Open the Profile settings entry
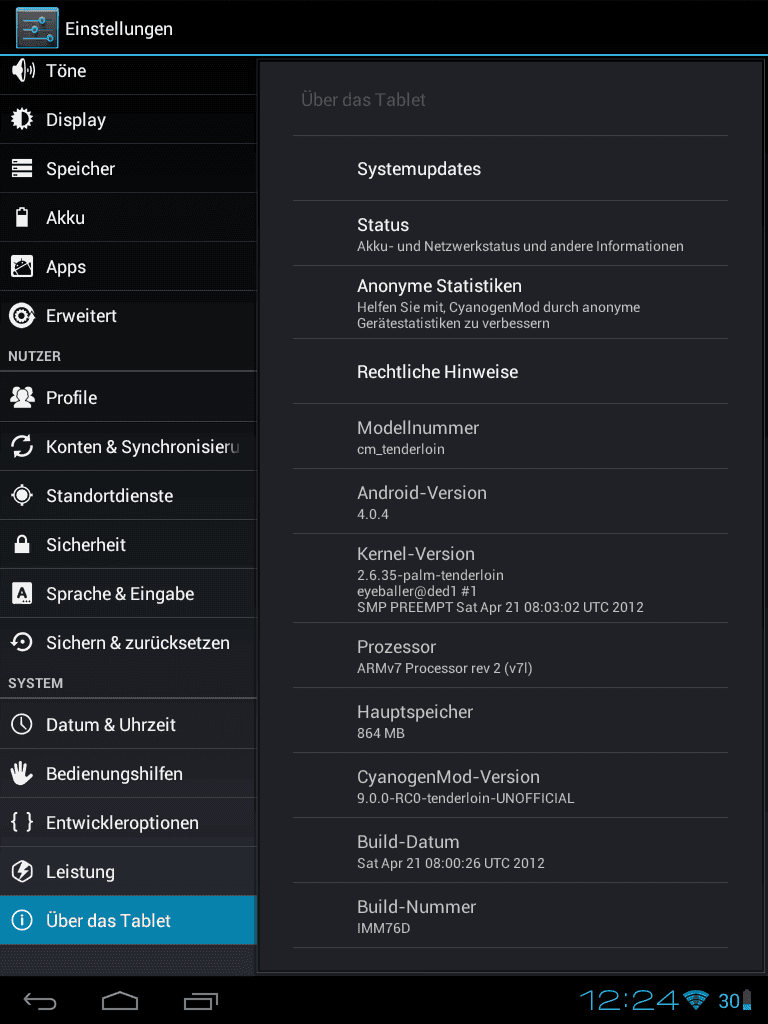Screen dimensions: 768x1024 128,397
